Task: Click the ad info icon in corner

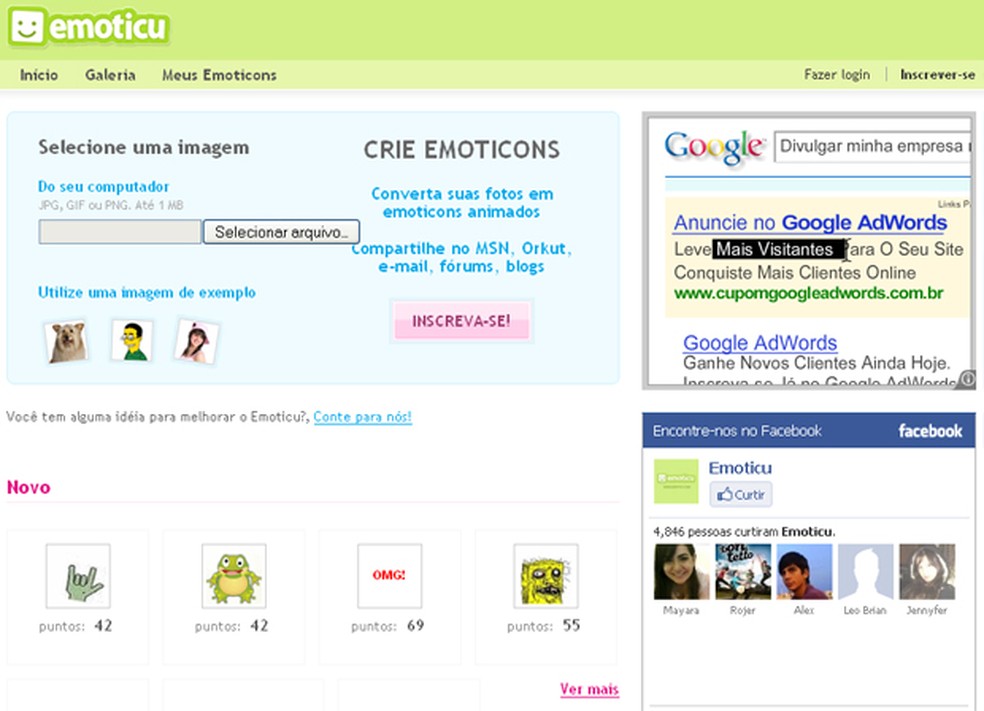Action: [x=968, y=378]
